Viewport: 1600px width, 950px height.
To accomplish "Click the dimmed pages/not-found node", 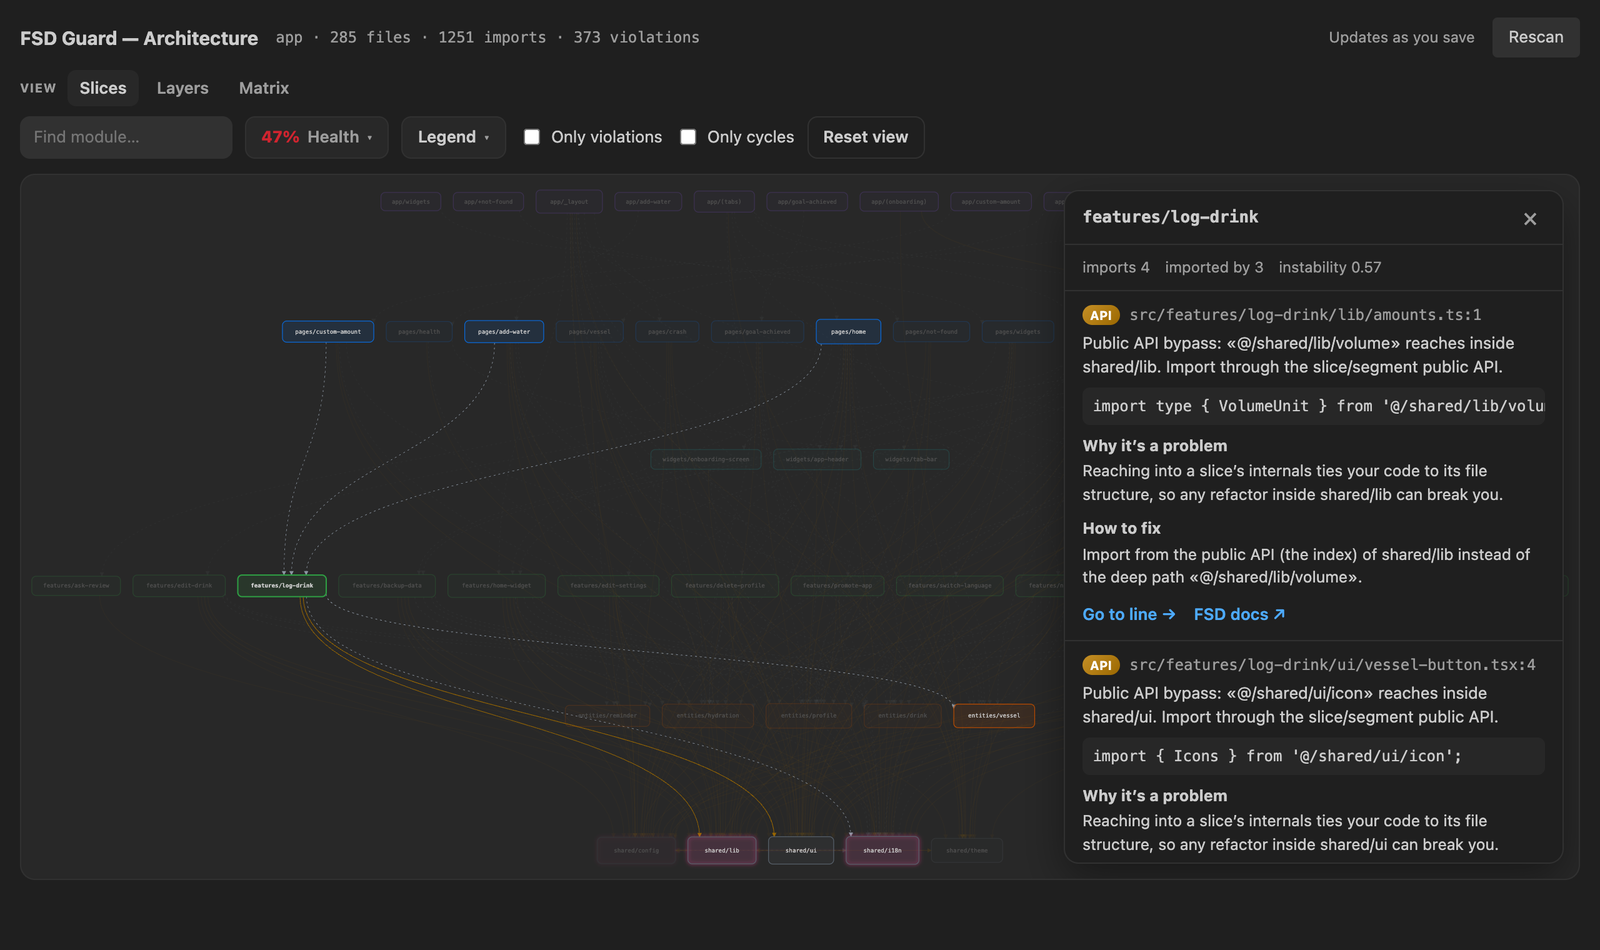I will pyautogui.click(x=931, y=331).
